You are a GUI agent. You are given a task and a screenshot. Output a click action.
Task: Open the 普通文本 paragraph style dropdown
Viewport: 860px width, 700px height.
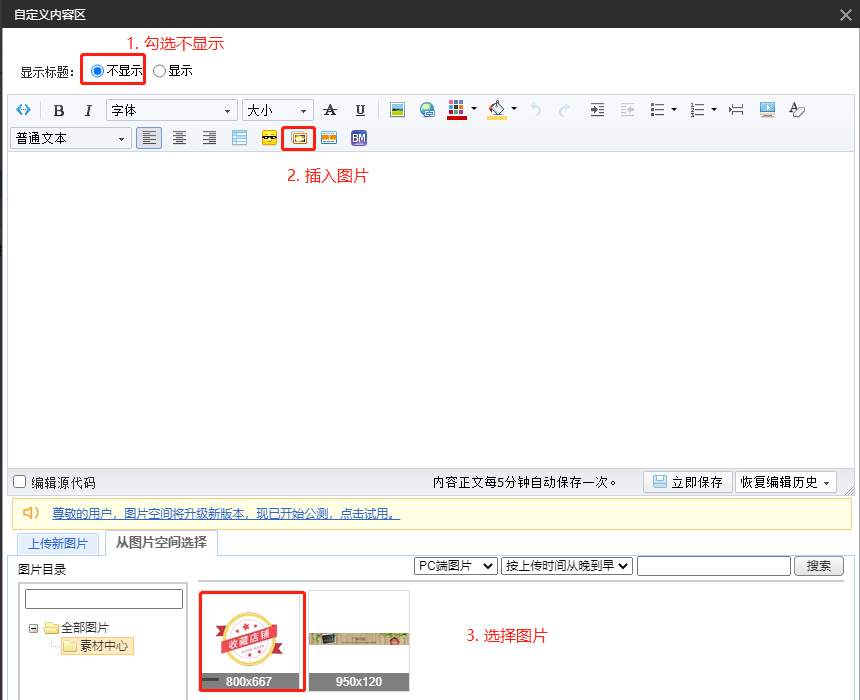(71, 138)
